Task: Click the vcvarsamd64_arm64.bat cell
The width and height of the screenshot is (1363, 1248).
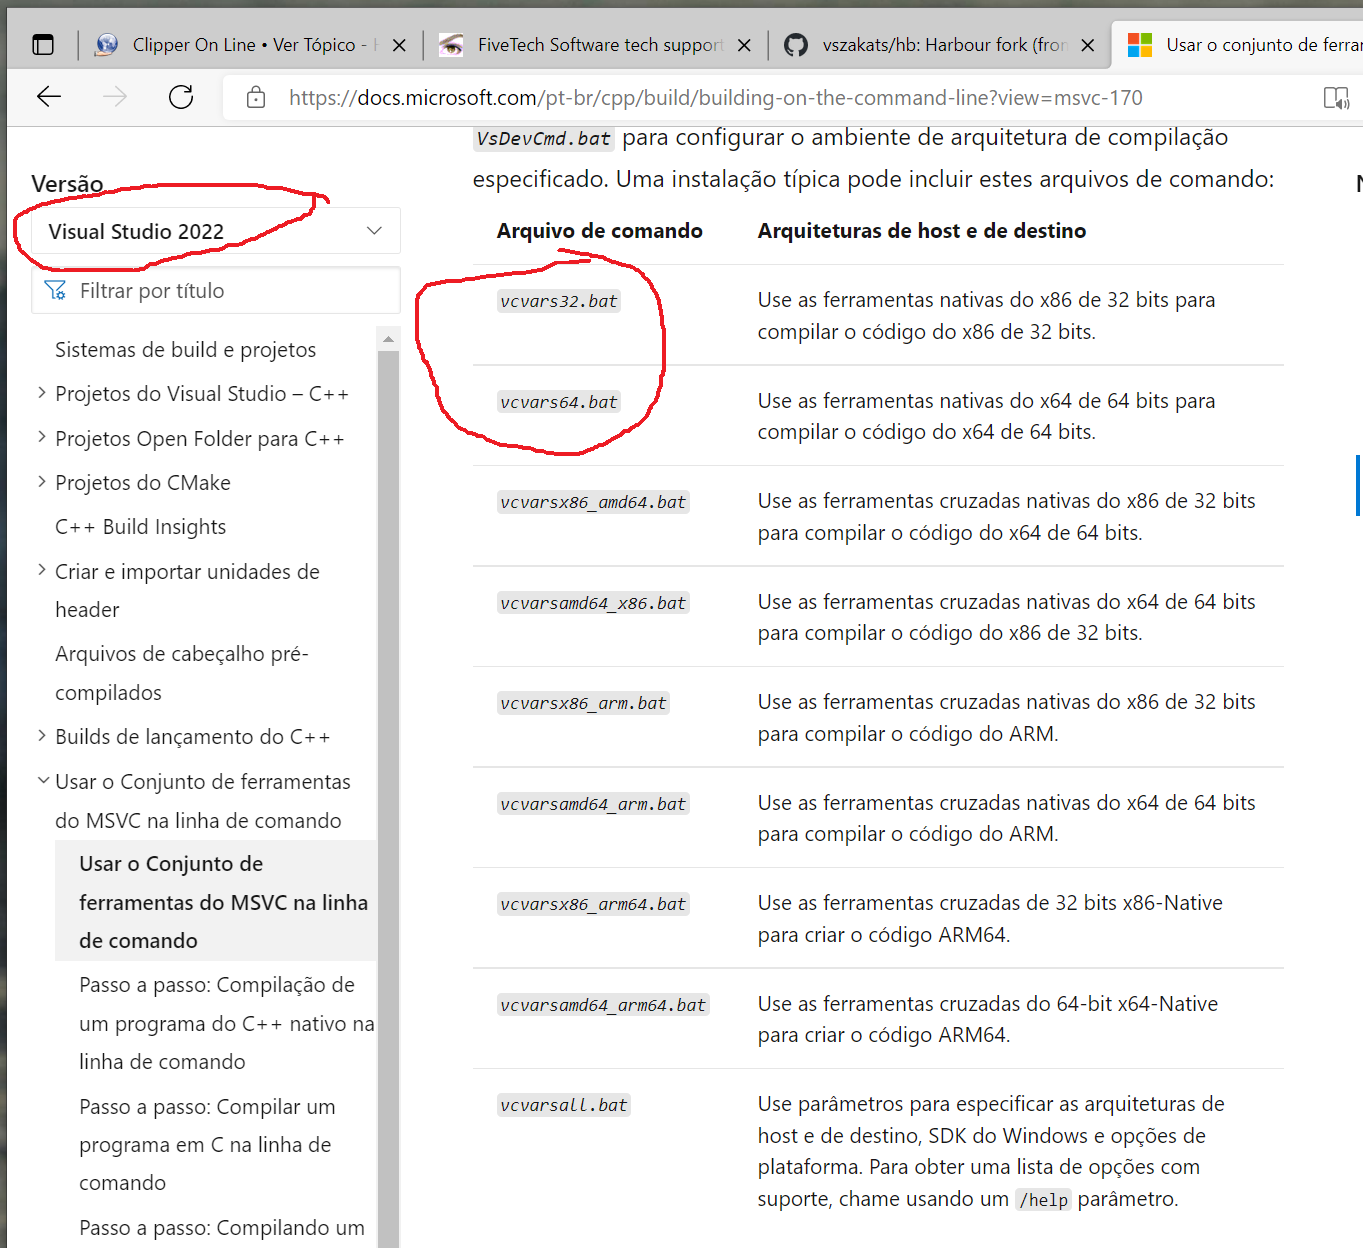Action: pyautogui.click(x=603, y=1005)
